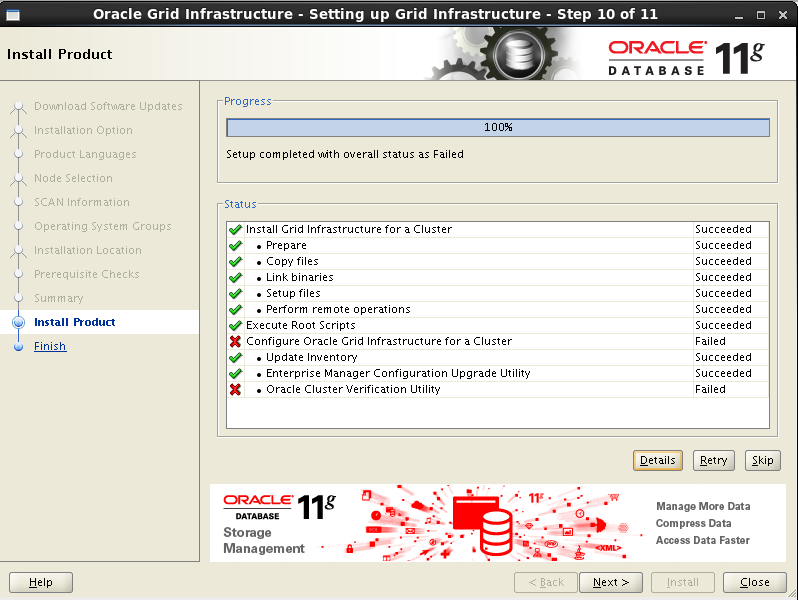Select Installation Location step

pos(88,250)
